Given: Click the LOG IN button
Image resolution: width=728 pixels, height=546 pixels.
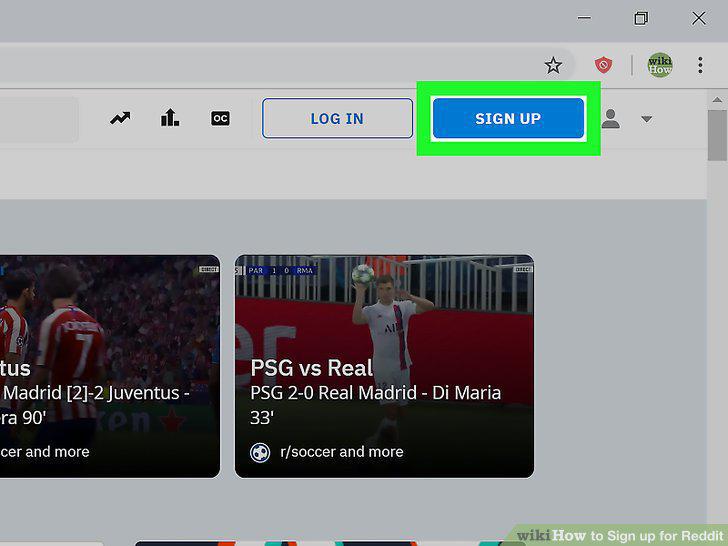Looking at the screenshot, I should [x=337, y=118].
